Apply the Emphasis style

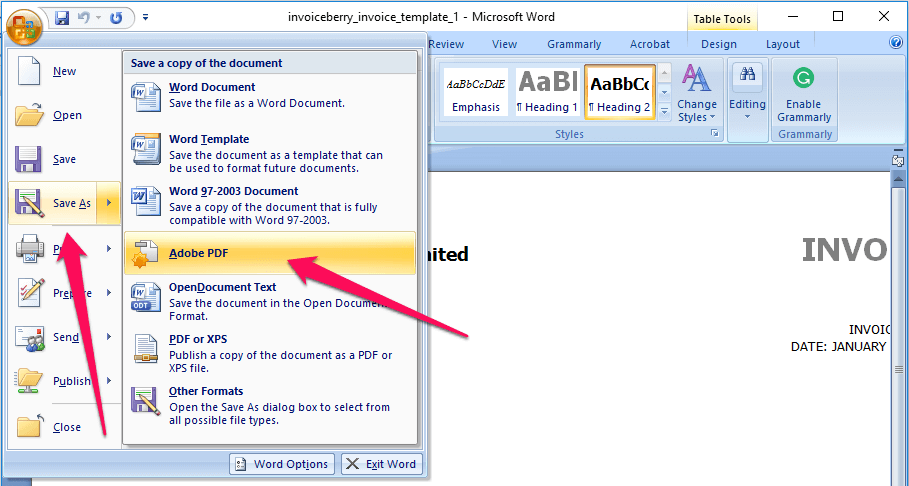[476, 92]
